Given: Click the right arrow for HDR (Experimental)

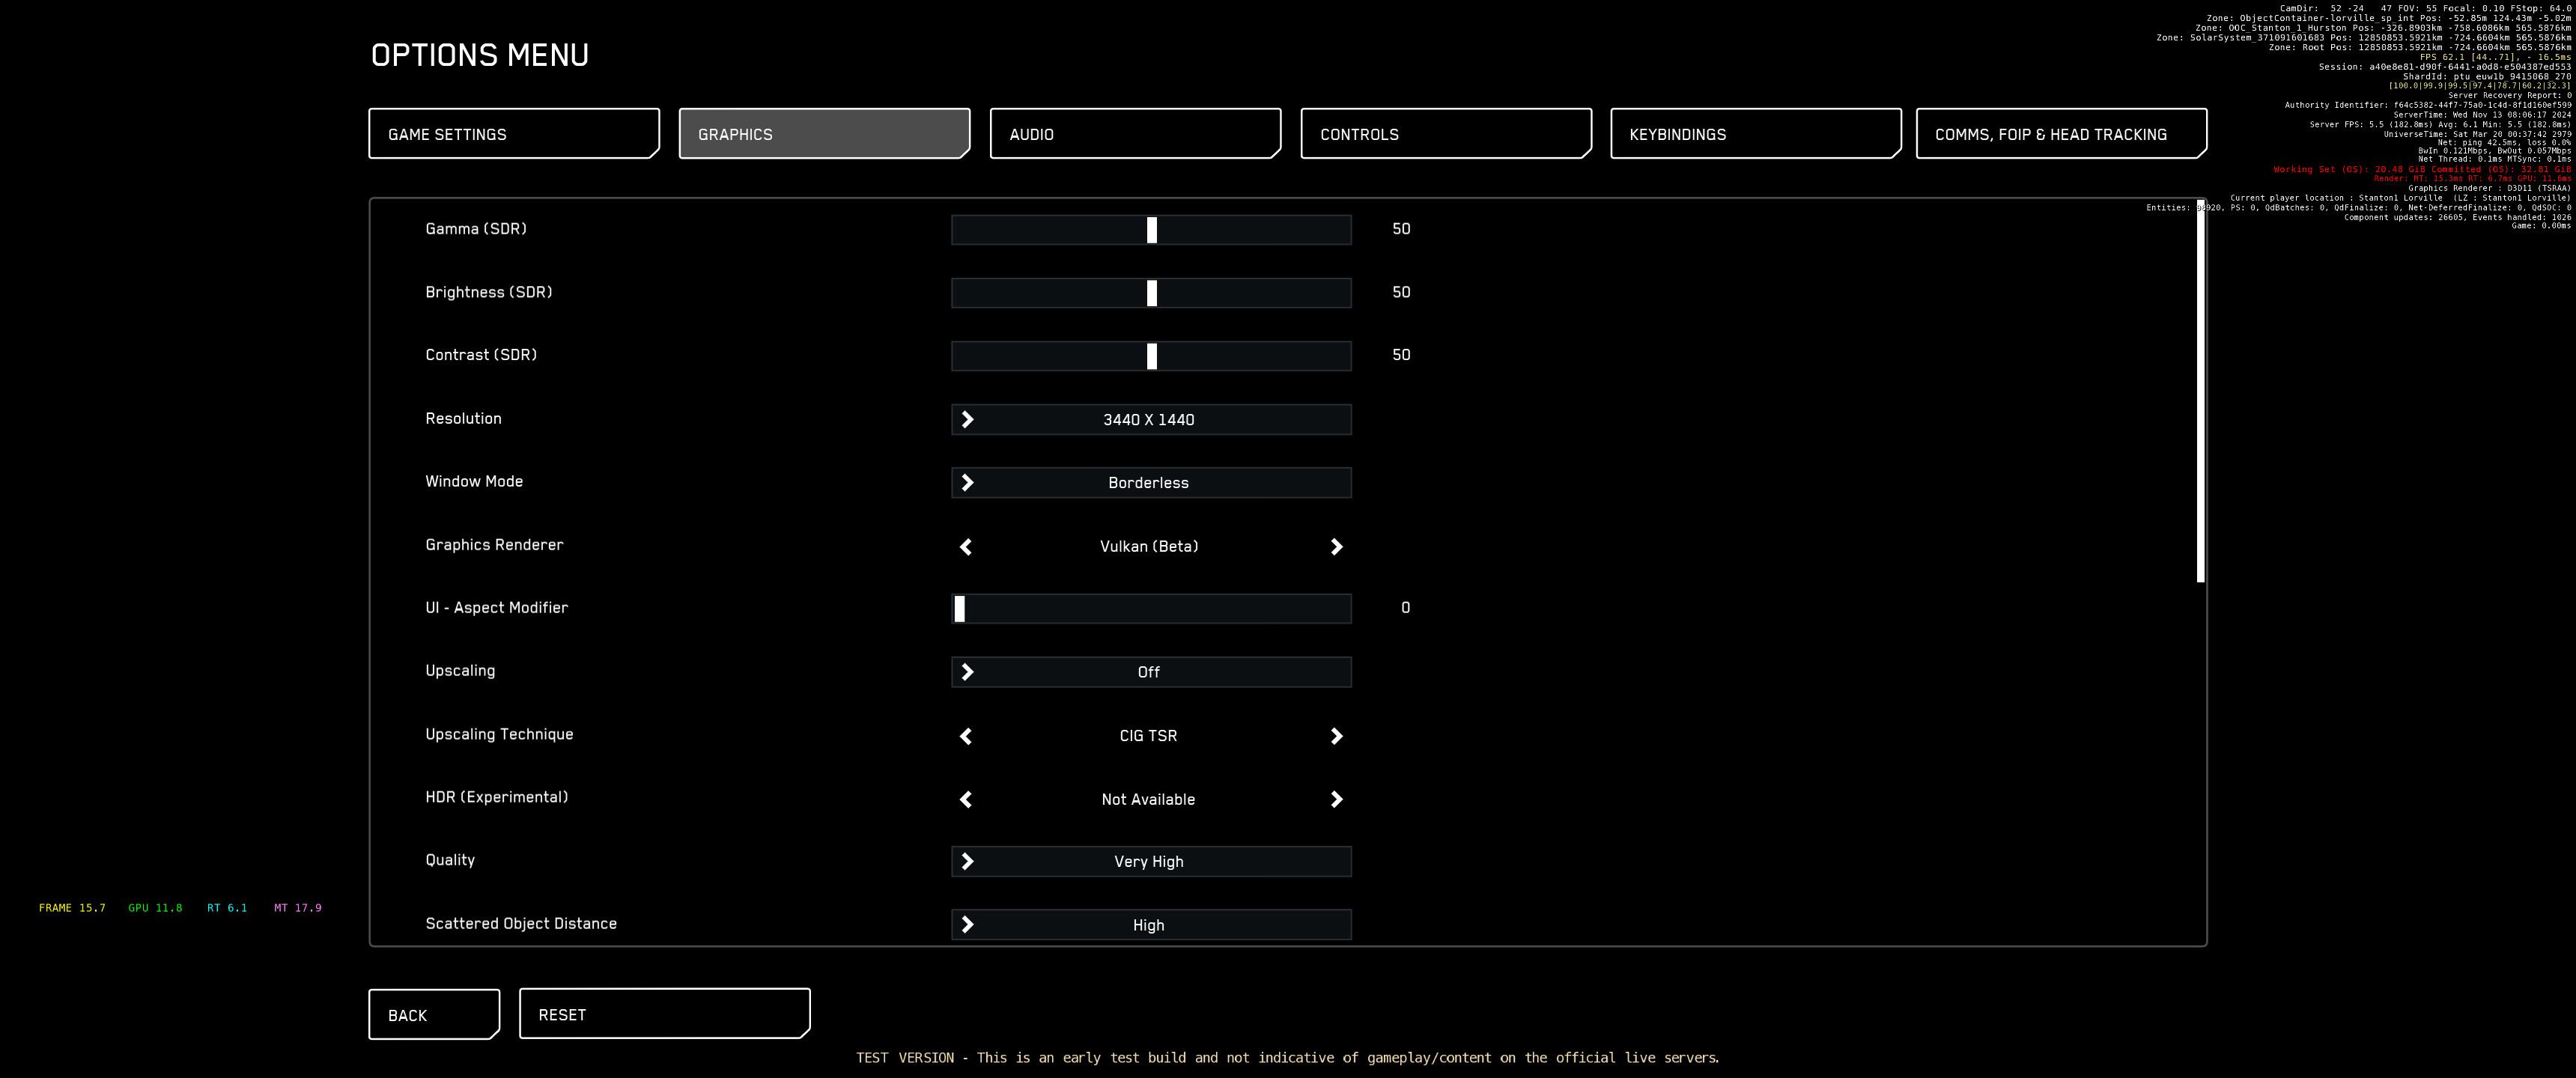Looking at the screenshot, I should click(x=1336, y=799).
